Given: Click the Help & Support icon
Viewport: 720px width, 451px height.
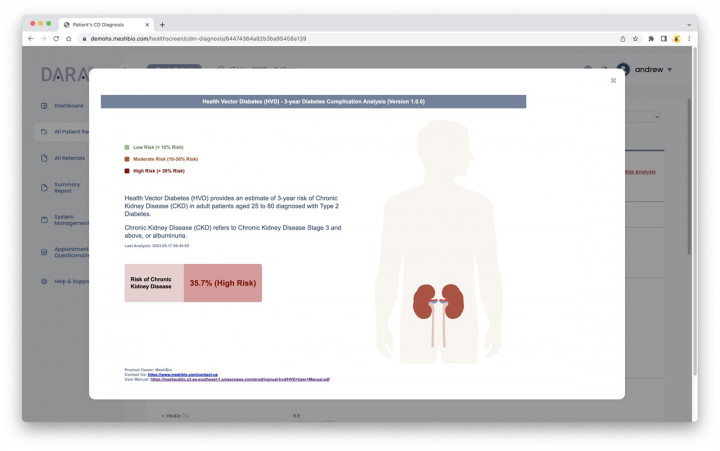Looking at the screenshot, I should pos(43,281).
